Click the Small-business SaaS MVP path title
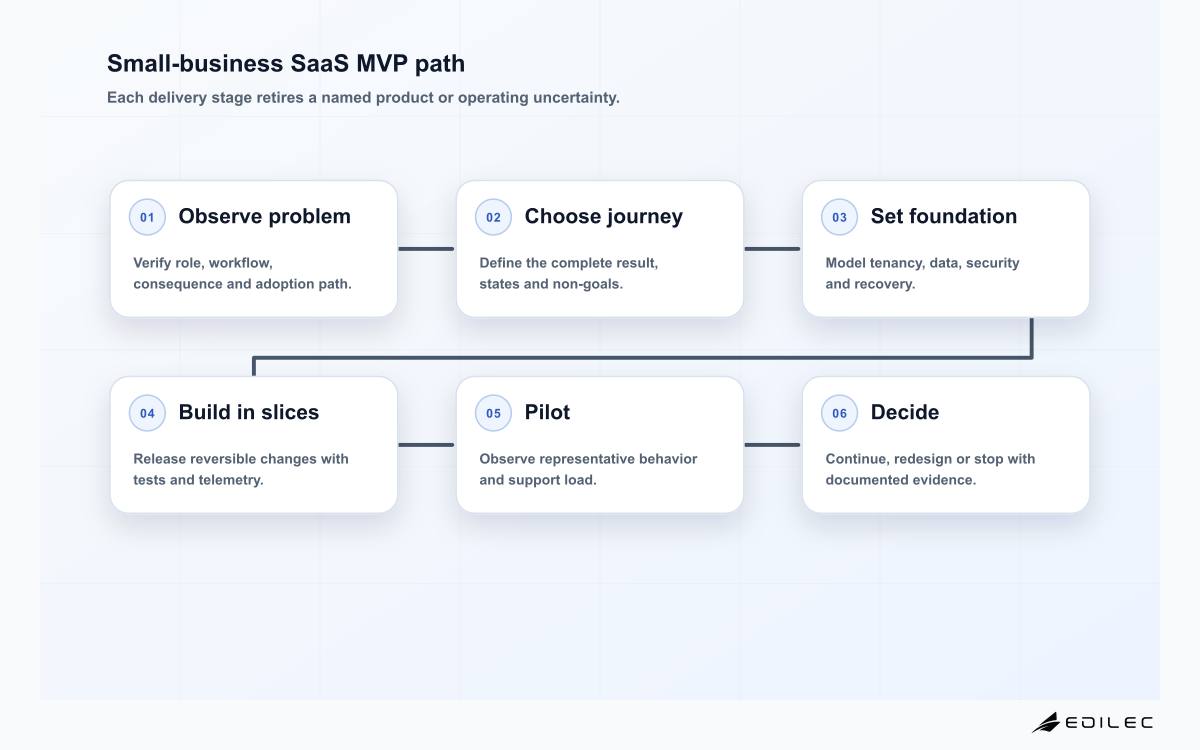Screen dimensions: 1200x750 286,63
